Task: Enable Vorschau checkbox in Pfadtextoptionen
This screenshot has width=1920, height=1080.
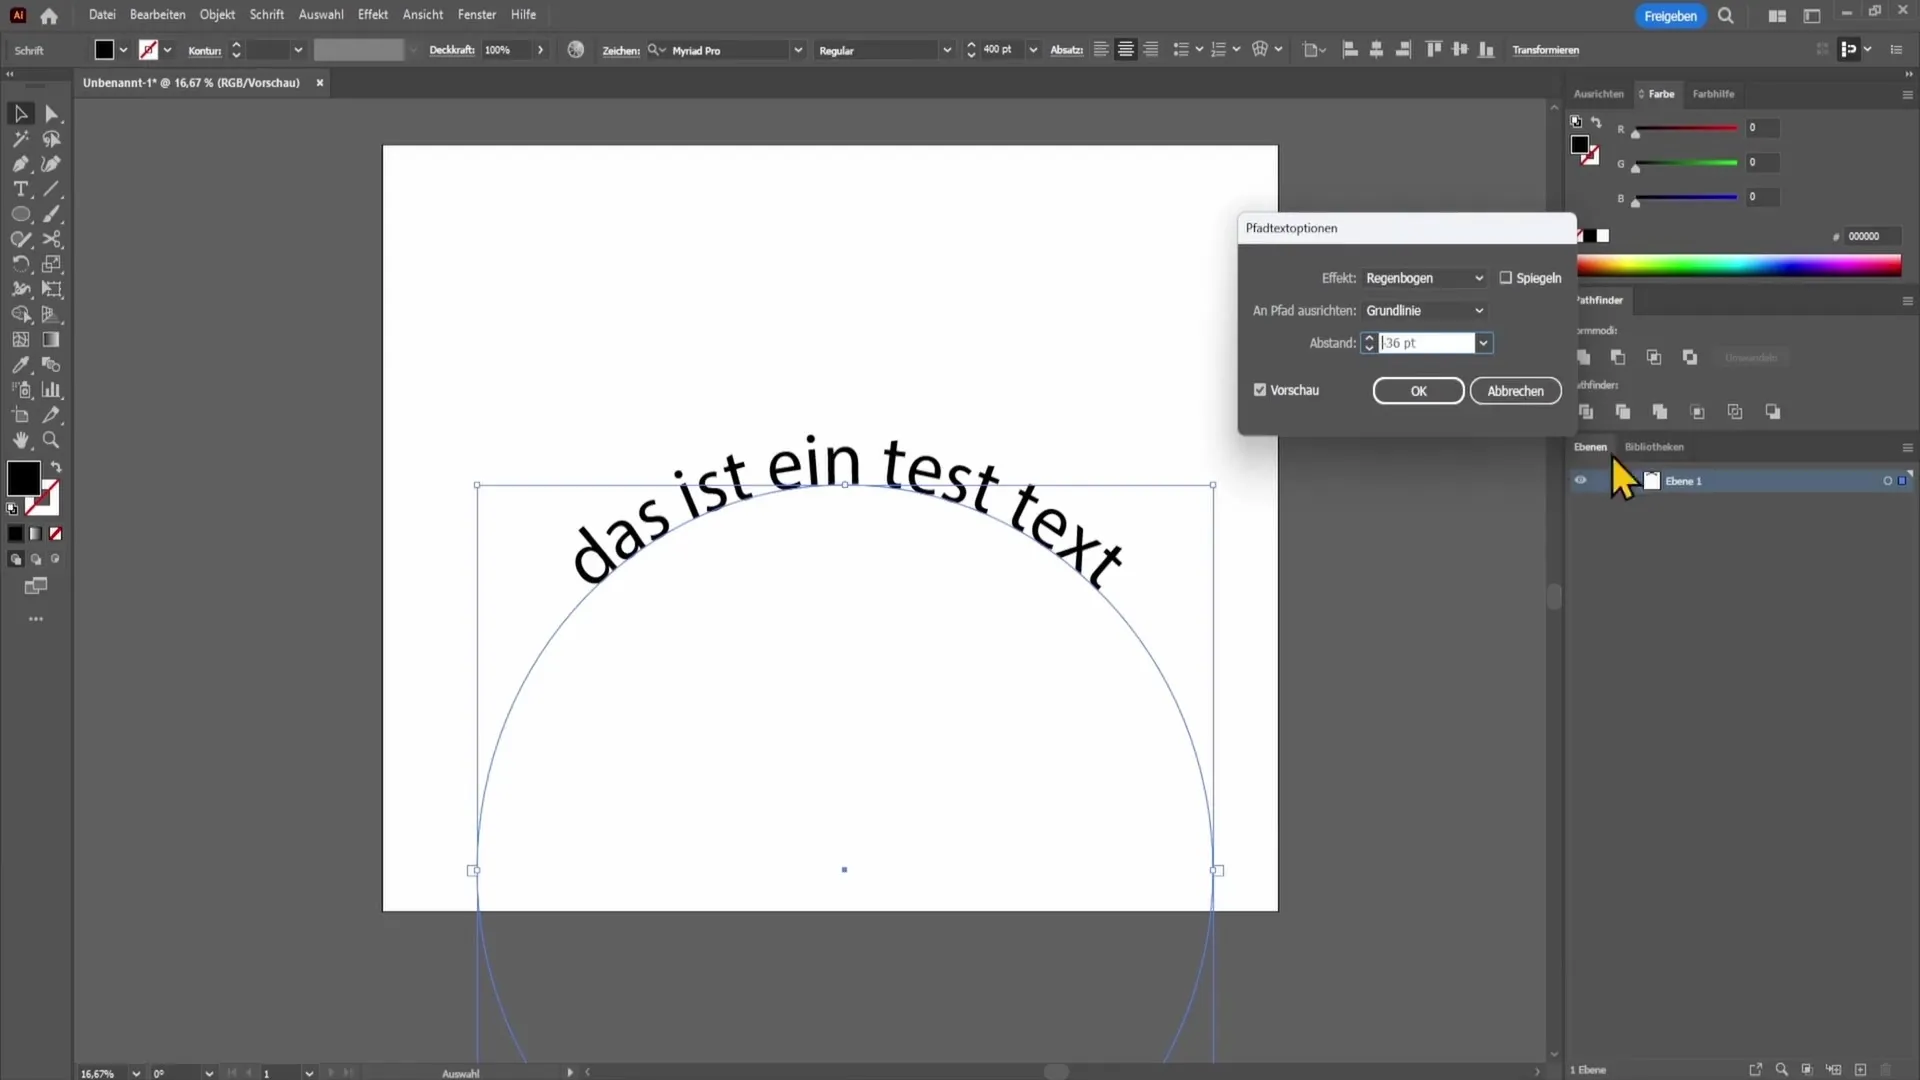Action: coord(1262,390)
